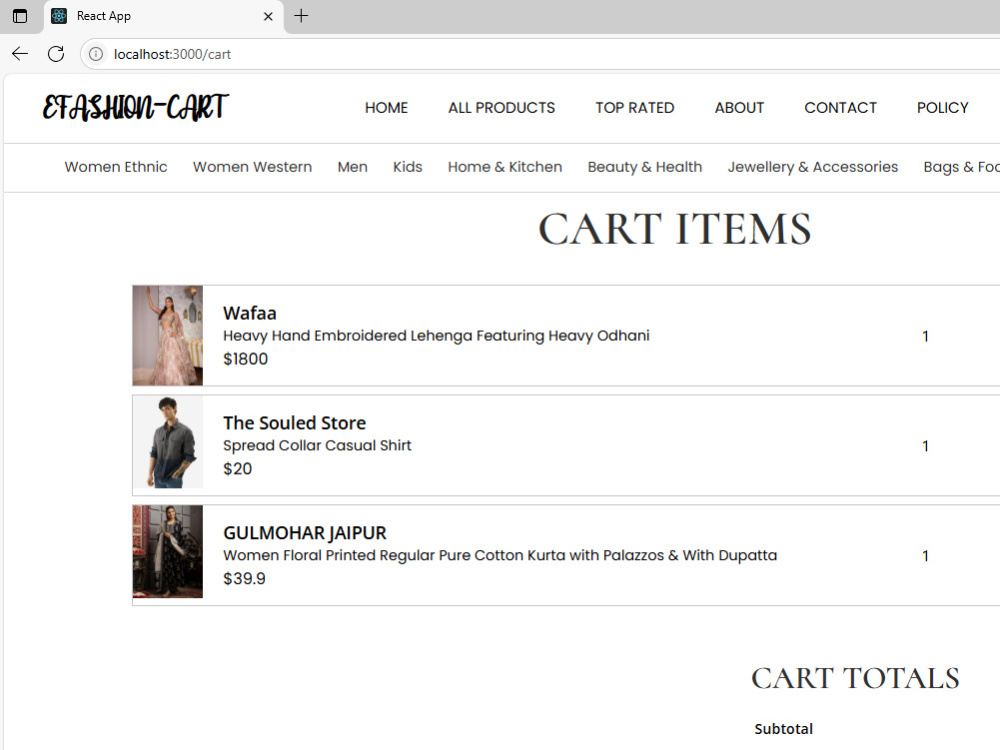This screenshot has height=750, width=1000.
Task: Click the EFASHION-CART logo
Action: pyautogui.click(x=135, y=107)
